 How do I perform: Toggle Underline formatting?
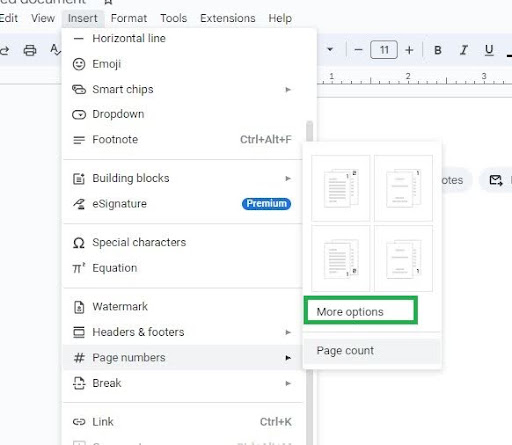tap(489, 50)
